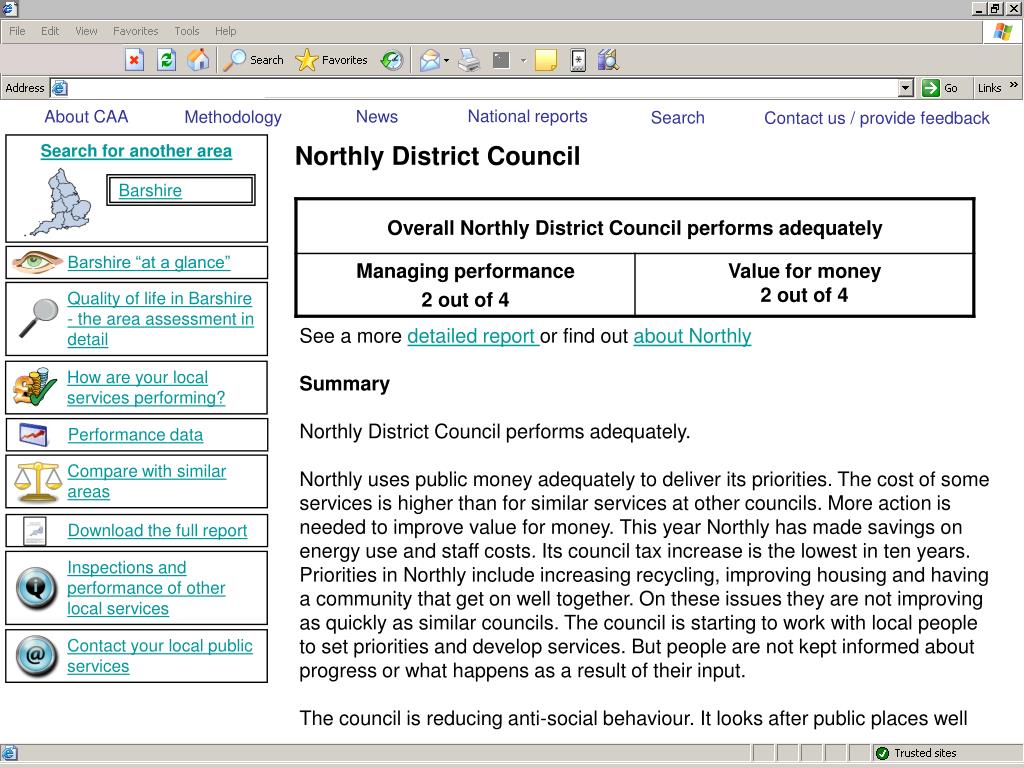Open the Edit button dropdown arrow
Viewport: 1024px width, 768px height.
523,61
